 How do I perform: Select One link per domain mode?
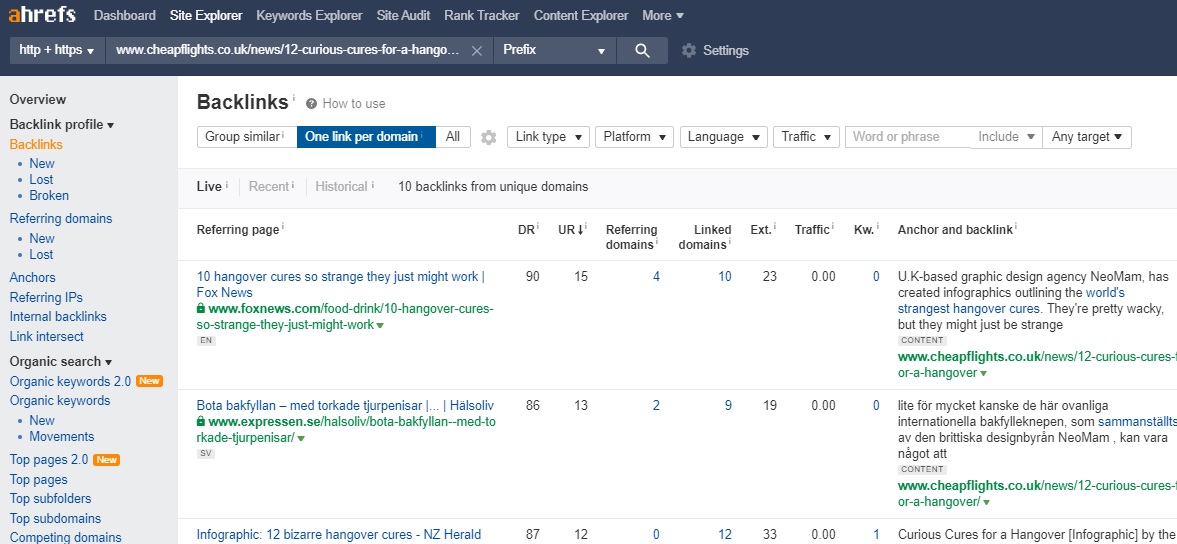click(x=366, y=137)
